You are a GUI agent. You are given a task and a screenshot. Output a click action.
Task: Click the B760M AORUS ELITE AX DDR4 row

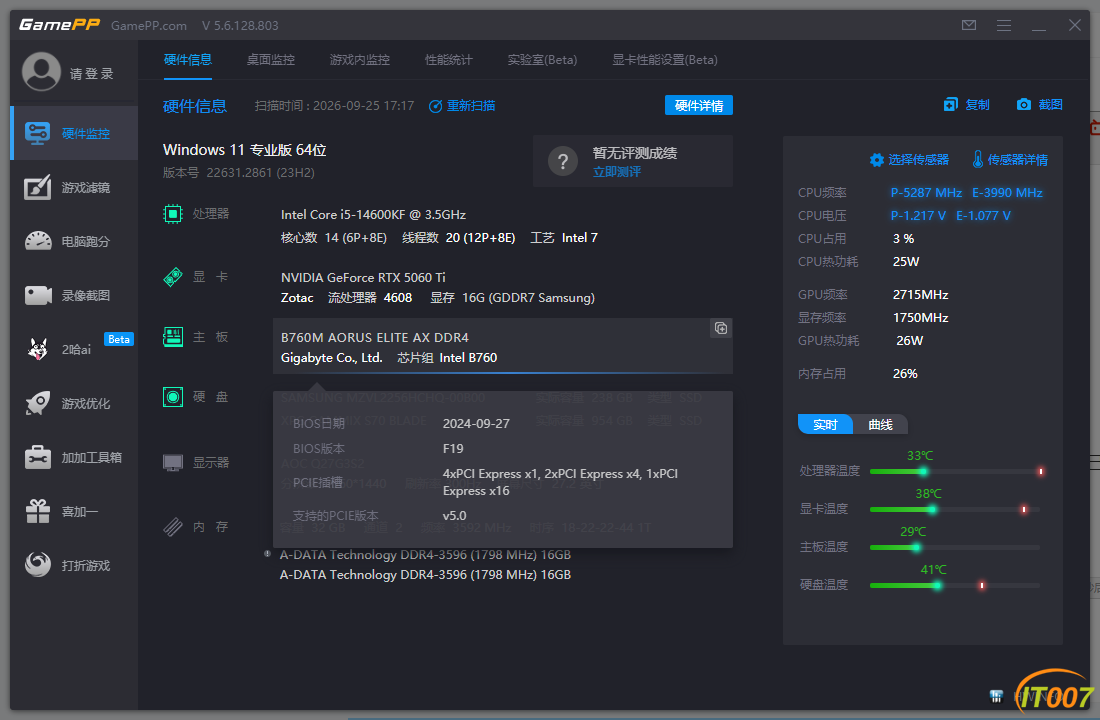[502, 347]
